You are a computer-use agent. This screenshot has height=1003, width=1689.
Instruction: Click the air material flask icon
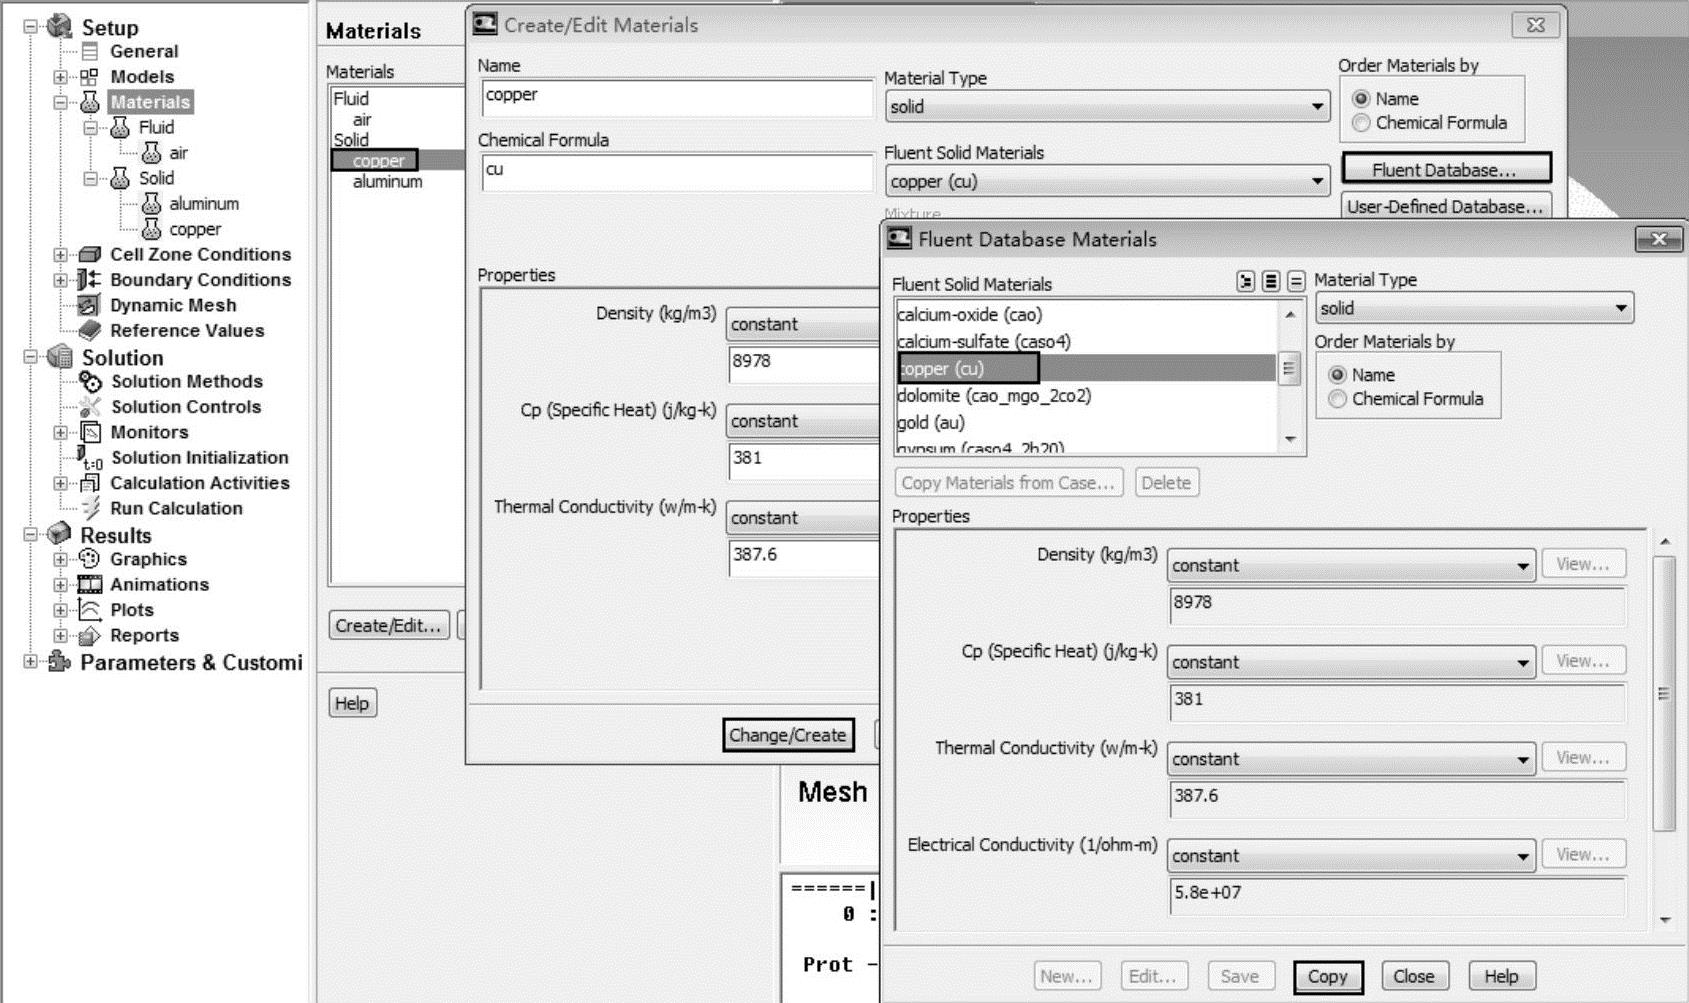pyautogui.click(x=151, y=153)
